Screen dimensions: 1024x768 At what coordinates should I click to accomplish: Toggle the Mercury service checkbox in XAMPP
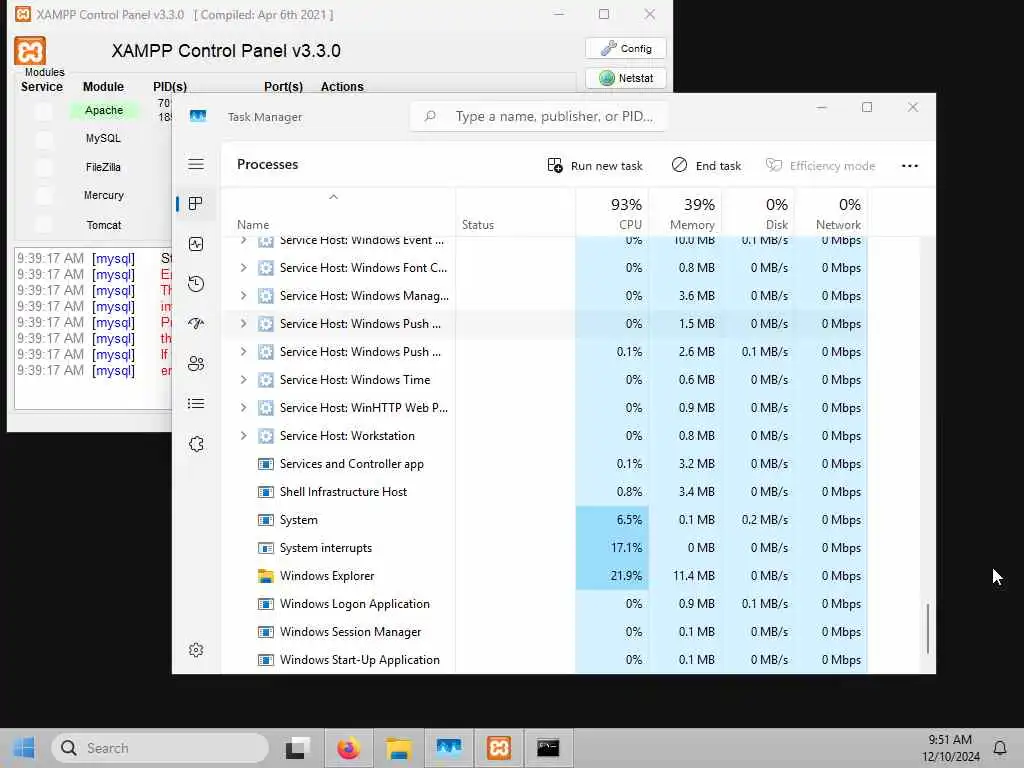pos(44,196)
